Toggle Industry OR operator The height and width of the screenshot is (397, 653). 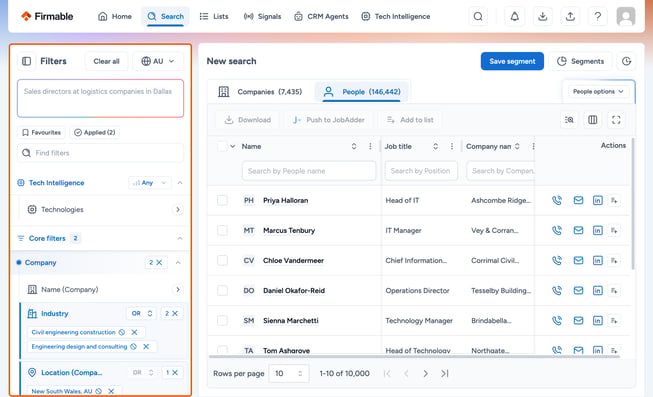pos(142,314)
